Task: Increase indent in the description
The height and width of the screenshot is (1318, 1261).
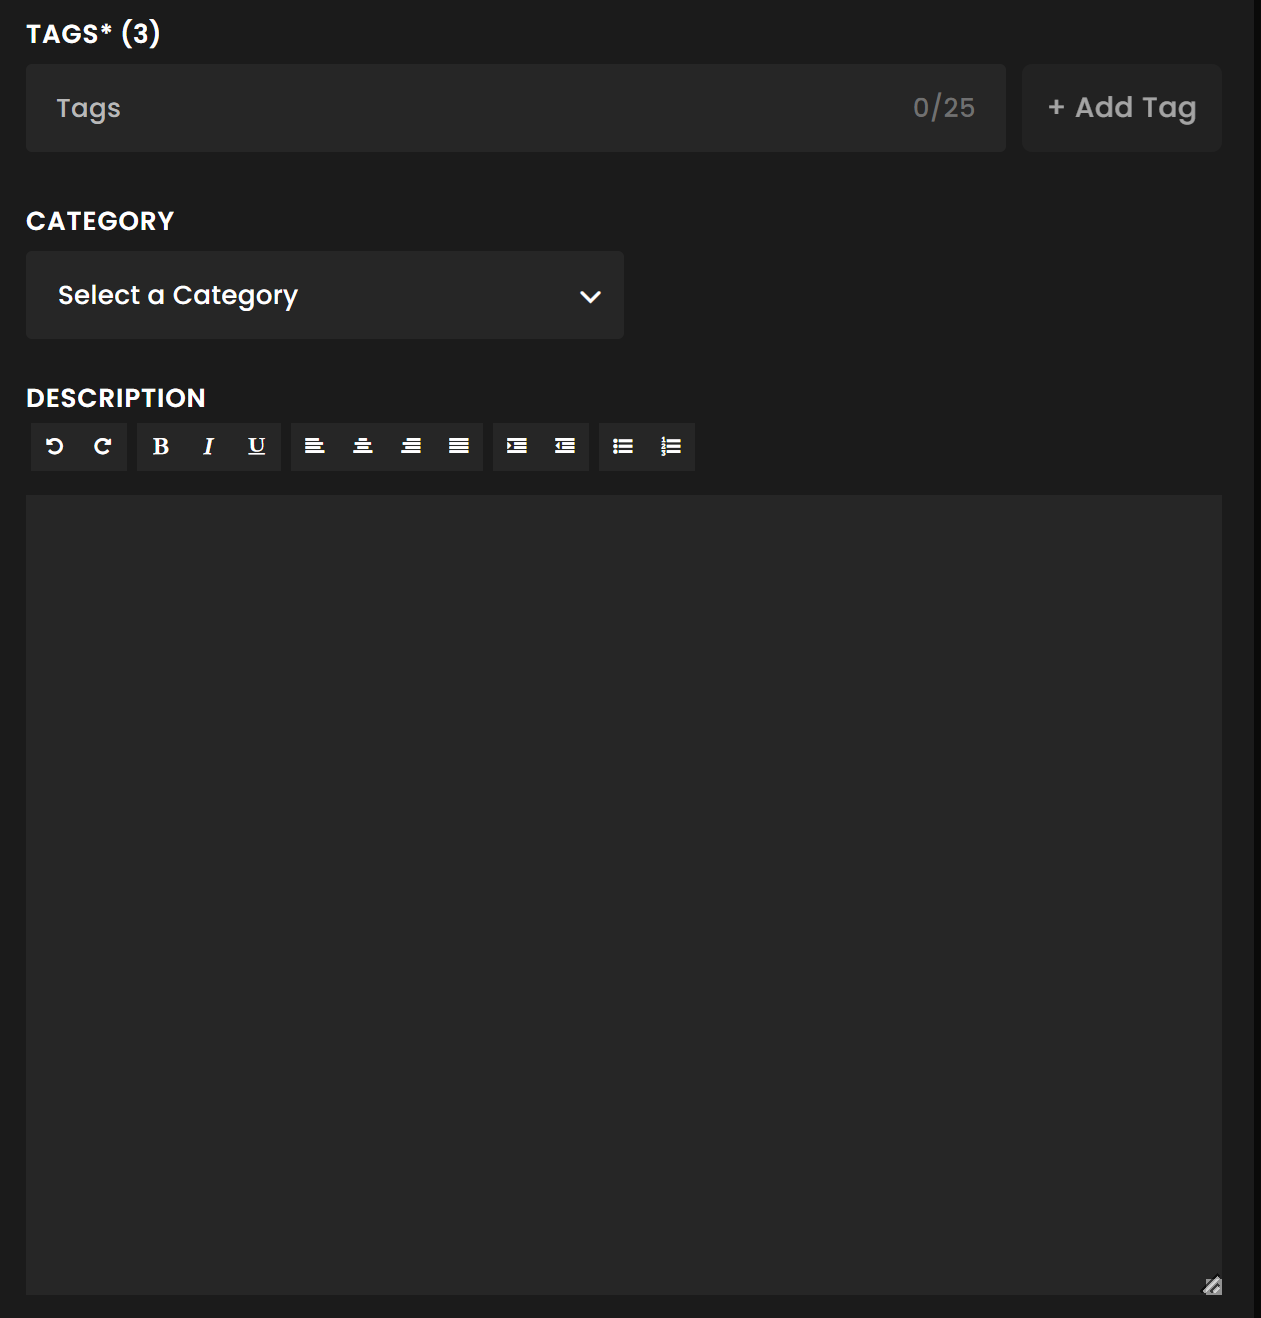Action: (517, 446)
